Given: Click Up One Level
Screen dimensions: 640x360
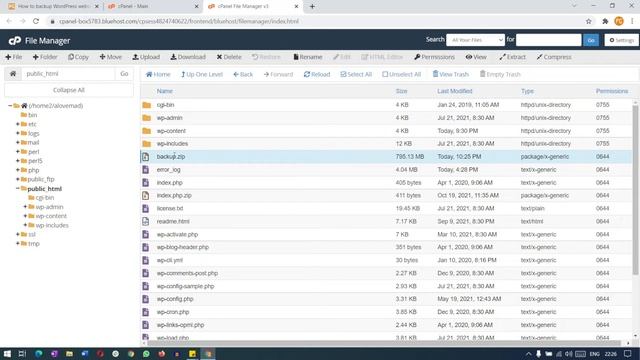Looking at the screenshot, I should (202, 74).
